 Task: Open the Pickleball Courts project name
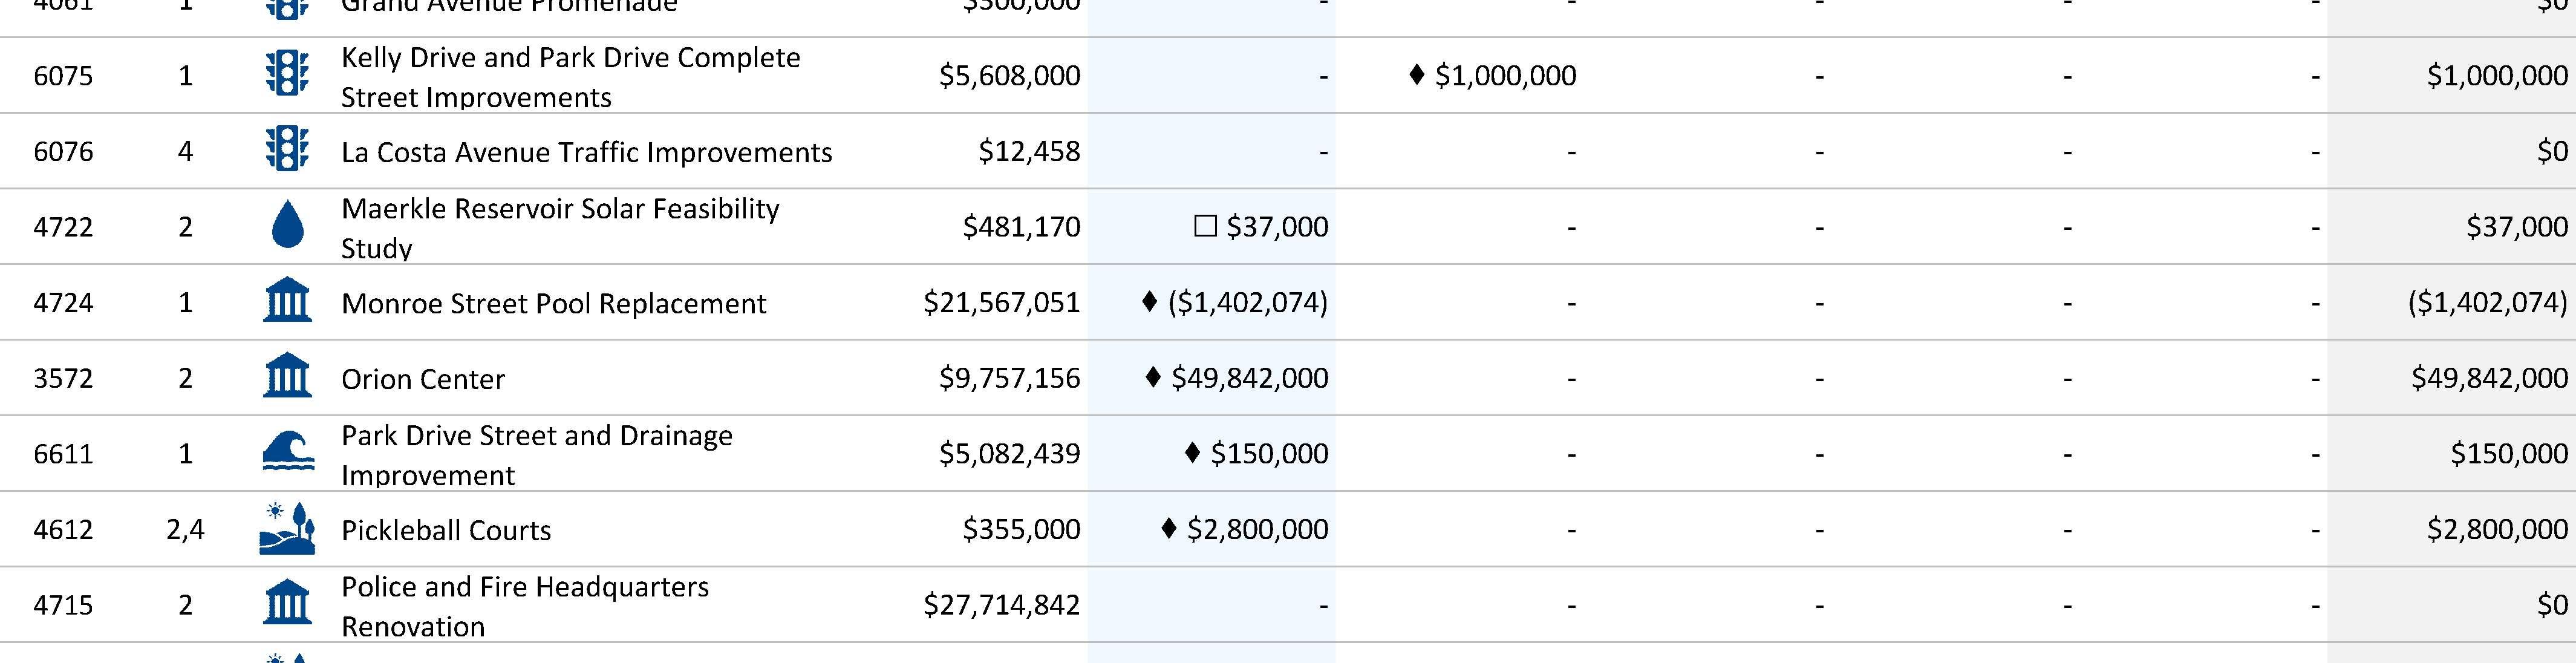point(445,530)
